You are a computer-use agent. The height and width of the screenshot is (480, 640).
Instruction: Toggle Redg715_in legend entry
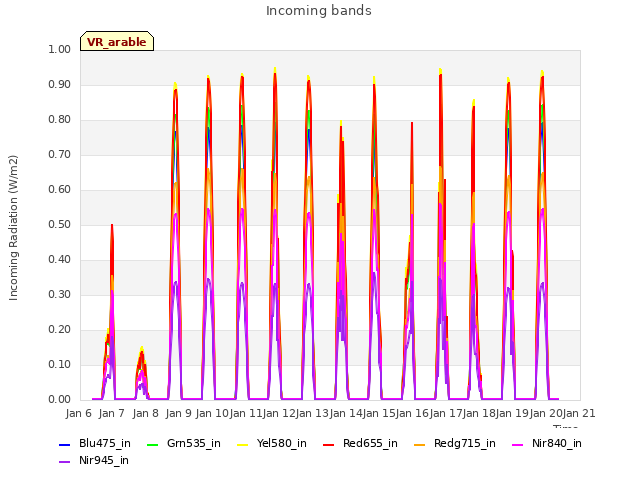(x=455, y=443)
